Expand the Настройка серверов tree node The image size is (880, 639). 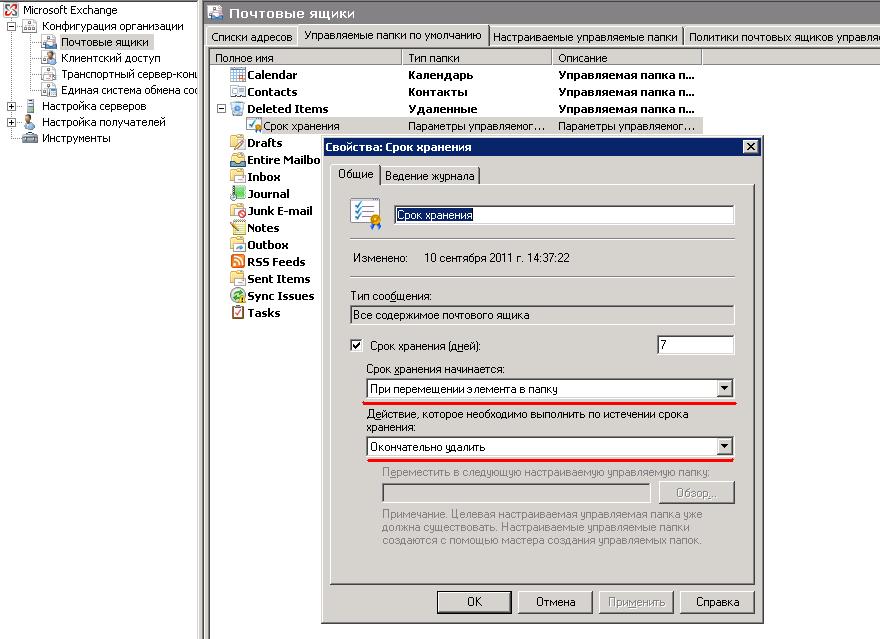(x=11, y=106)
